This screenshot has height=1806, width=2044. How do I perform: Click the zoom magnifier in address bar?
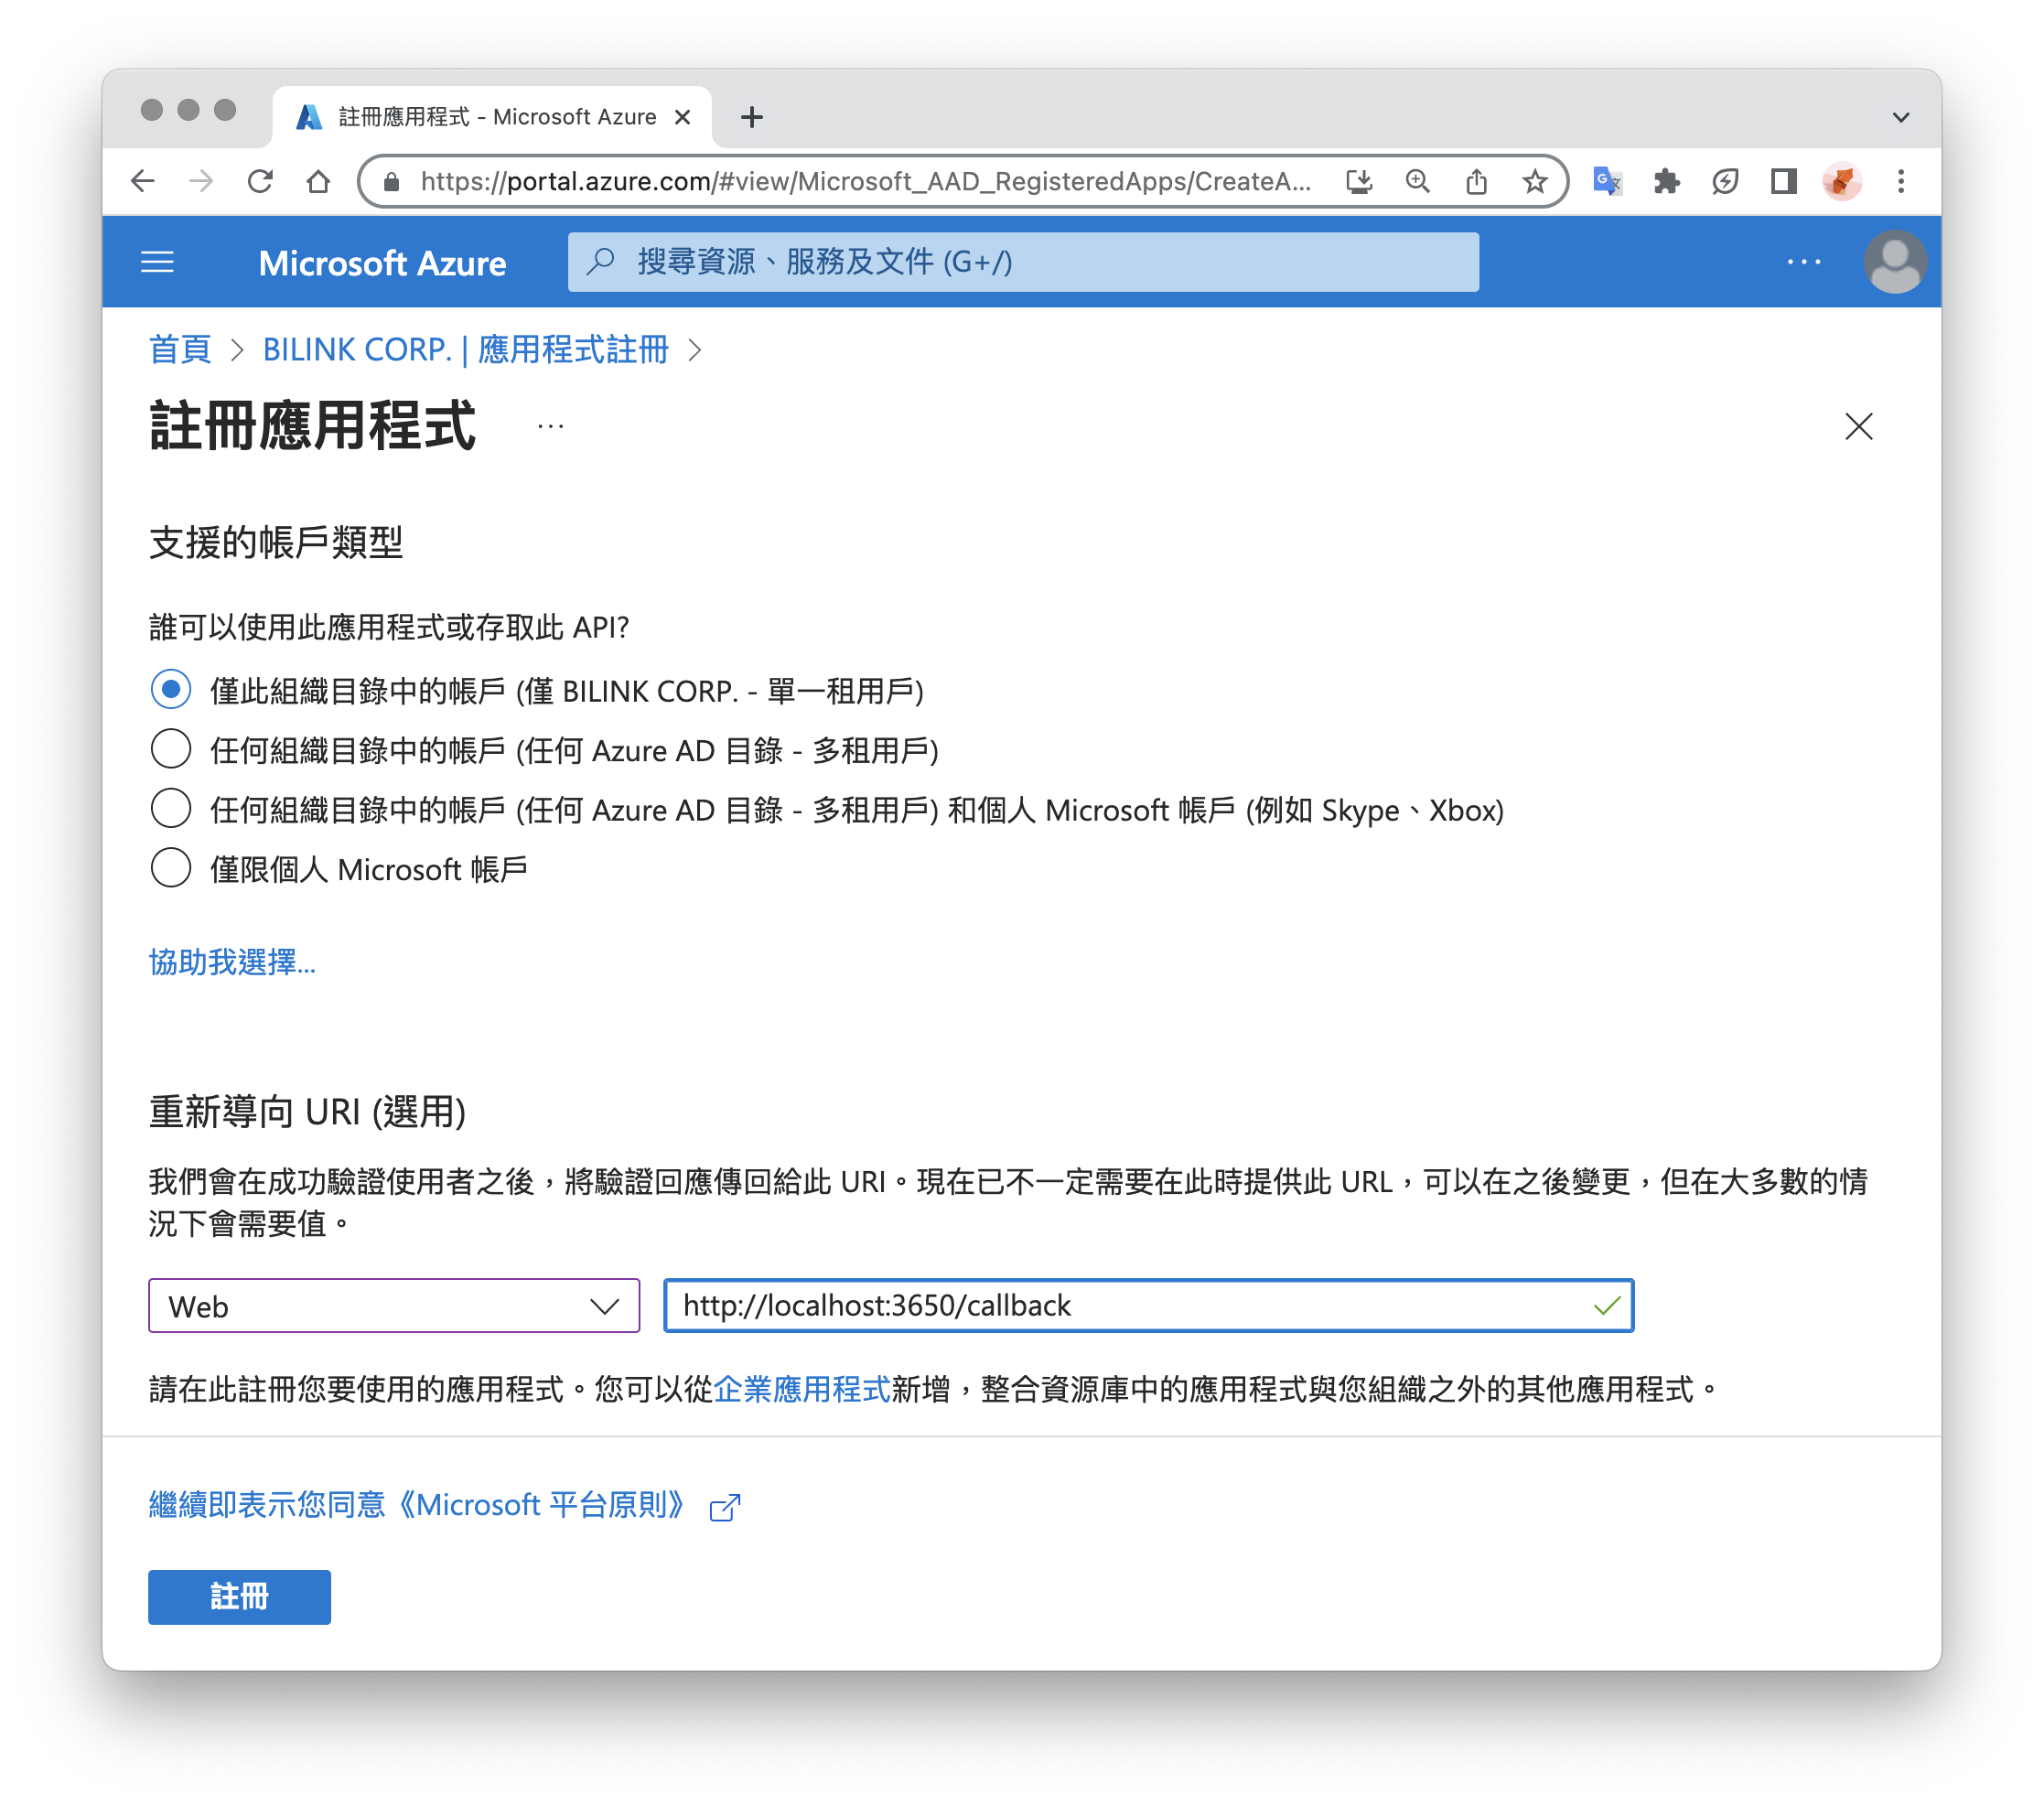click(1417, 181)
